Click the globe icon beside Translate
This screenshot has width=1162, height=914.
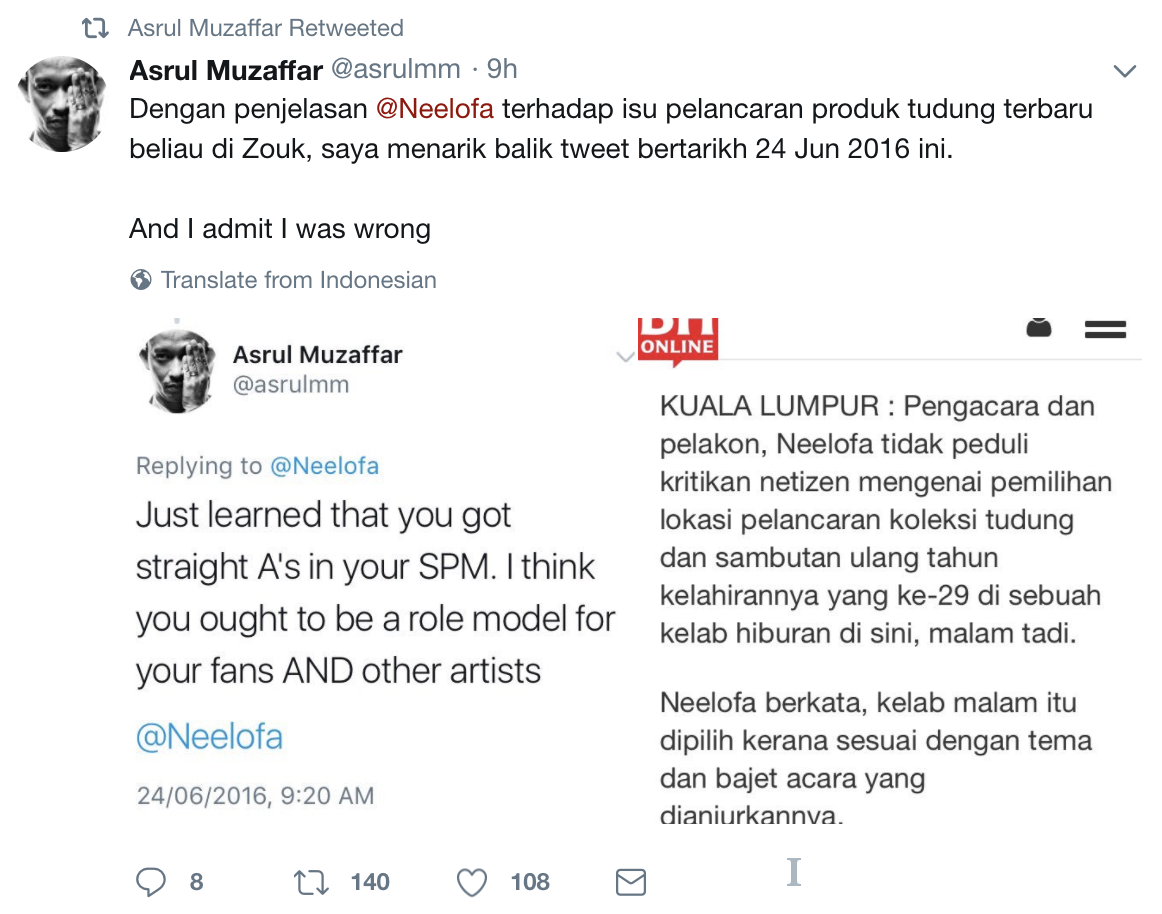[141, 280]
